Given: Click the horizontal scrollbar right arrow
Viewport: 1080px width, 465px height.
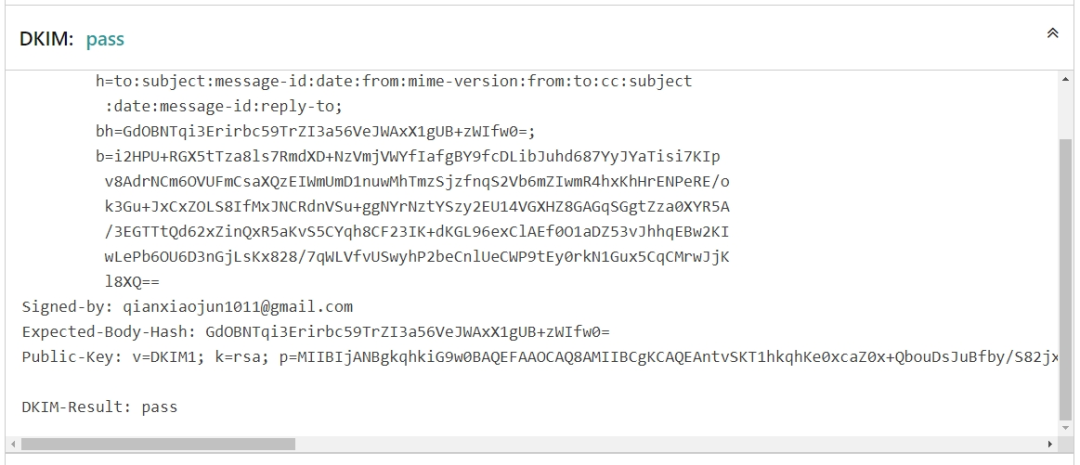Looking at the screenshot, I should (1050, 444).
